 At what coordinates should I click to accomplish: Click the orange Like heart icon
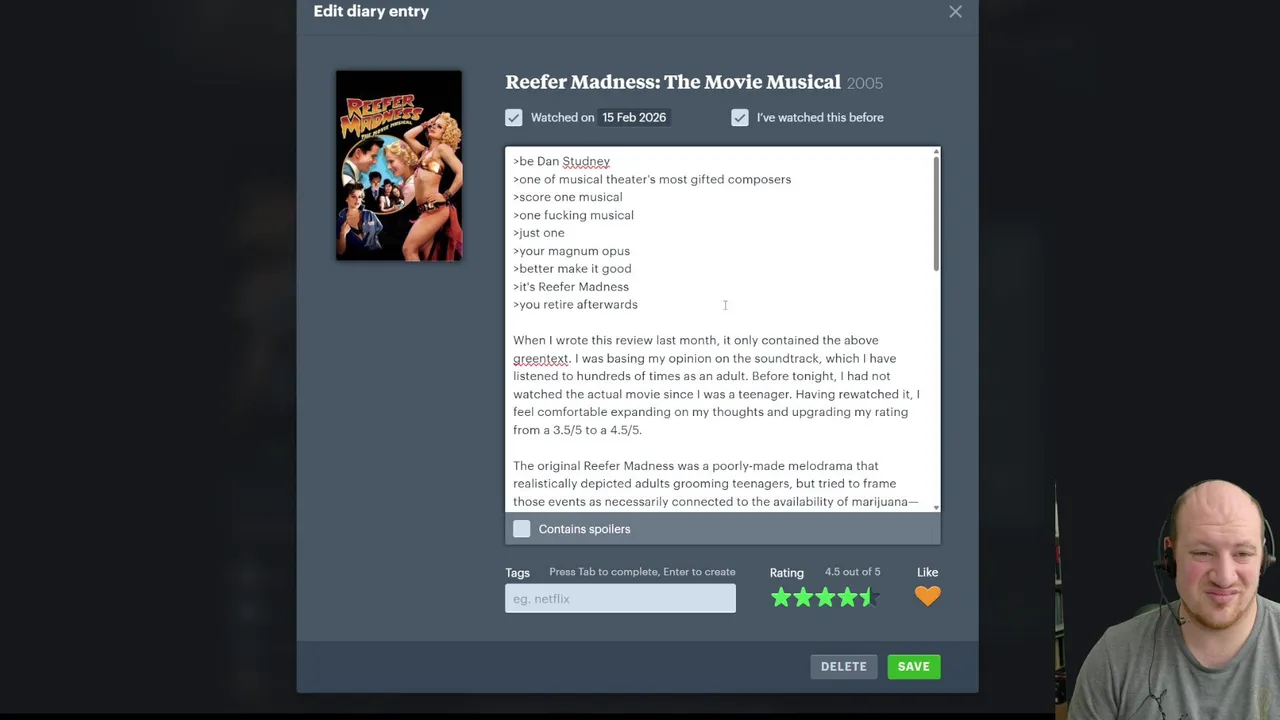[x=927, y=597]
